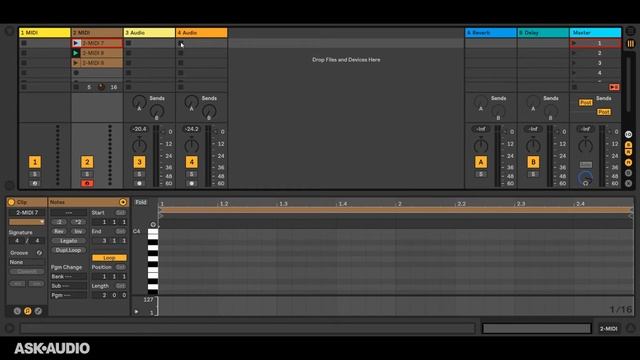This screenshot has height=360, width=640.
Task: Open the Sub bank chooser
Action: 69,286
